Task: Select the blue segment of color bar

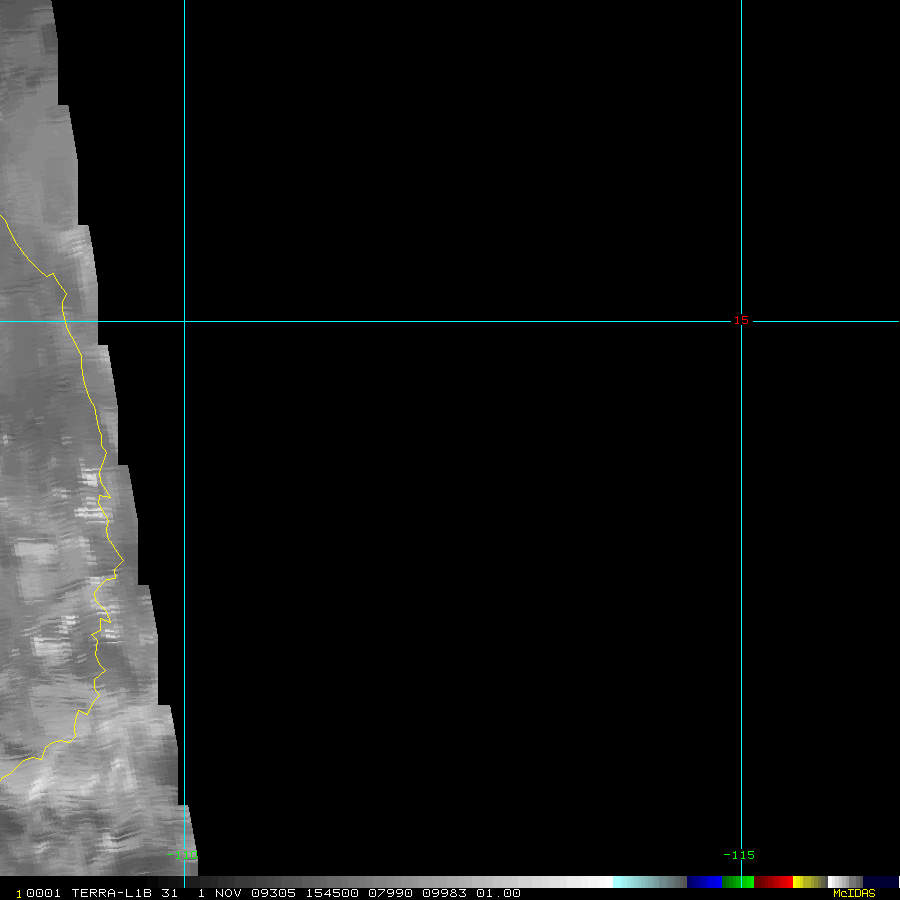Action: (x=704, y=882)
